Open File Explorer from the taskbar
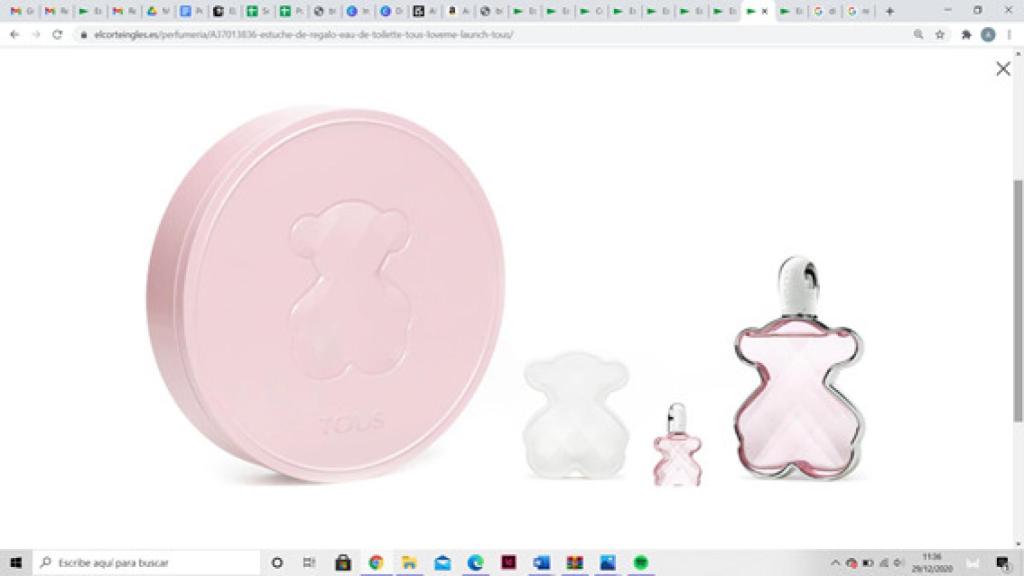 409,562
